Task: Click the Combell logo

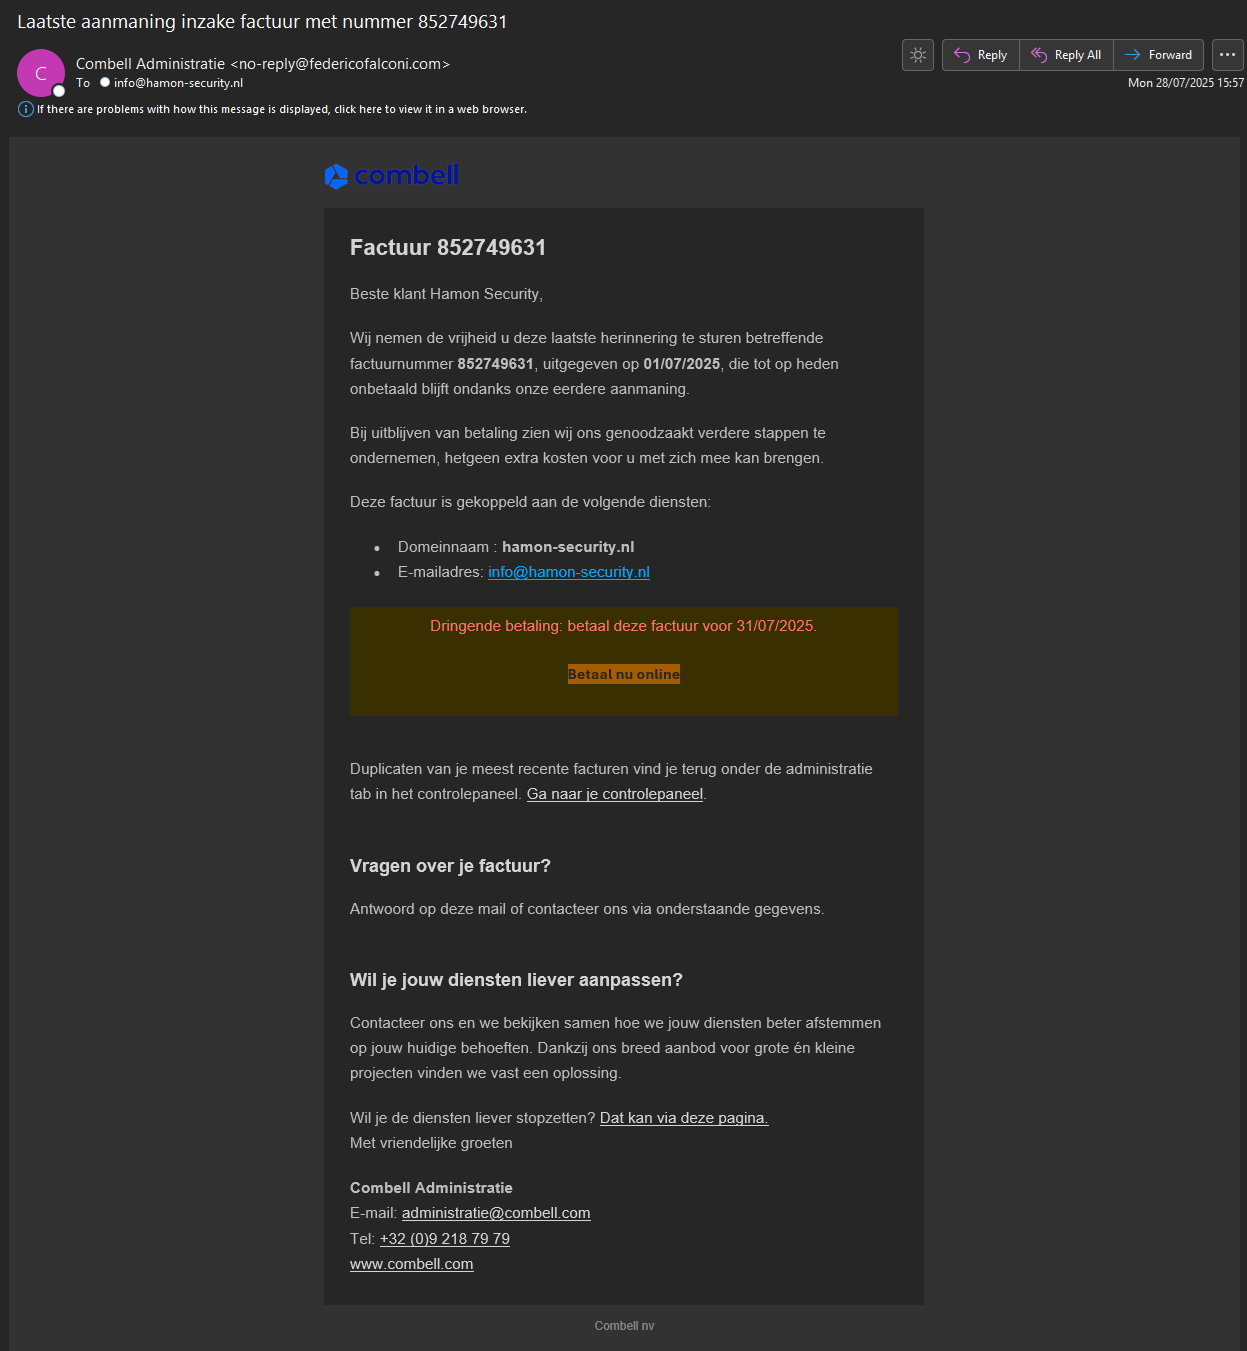Action: tap(392, 176)
